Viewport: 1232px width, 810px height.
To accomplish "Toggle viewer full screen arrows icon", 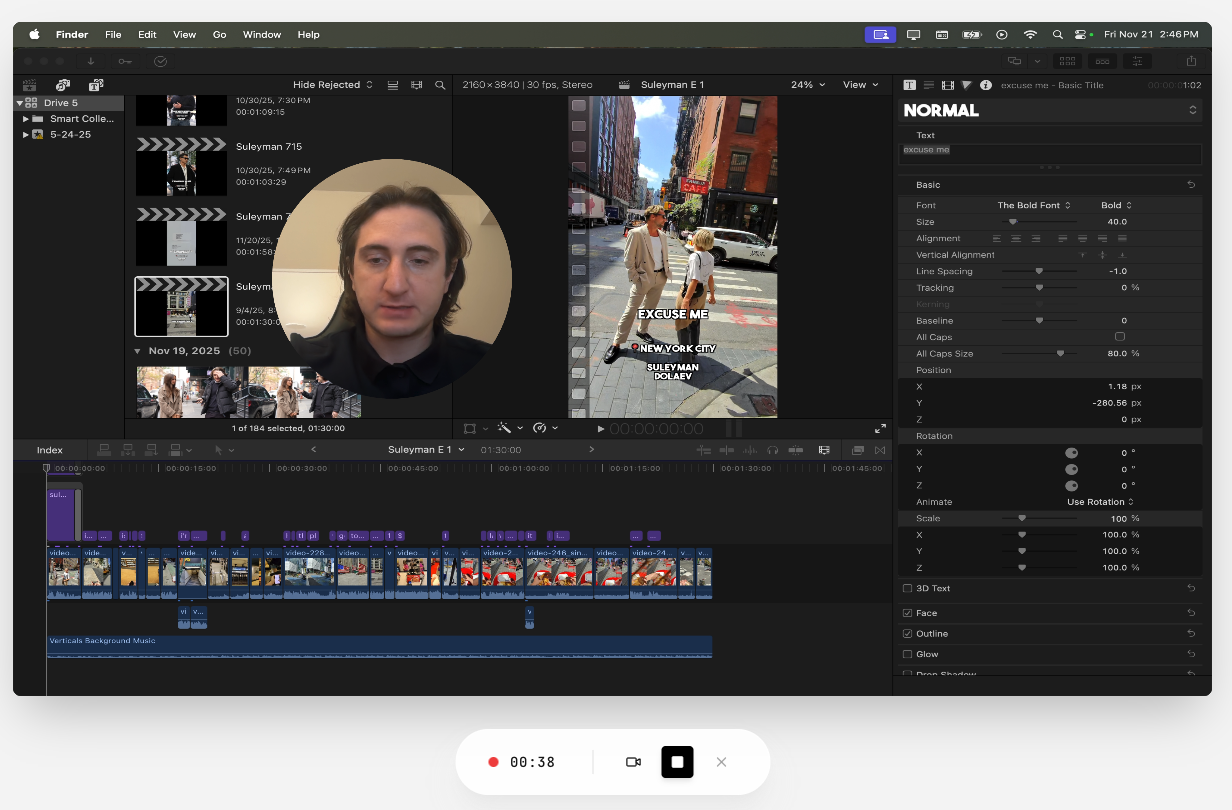I will pyautogui.click(x=880, y=428).
